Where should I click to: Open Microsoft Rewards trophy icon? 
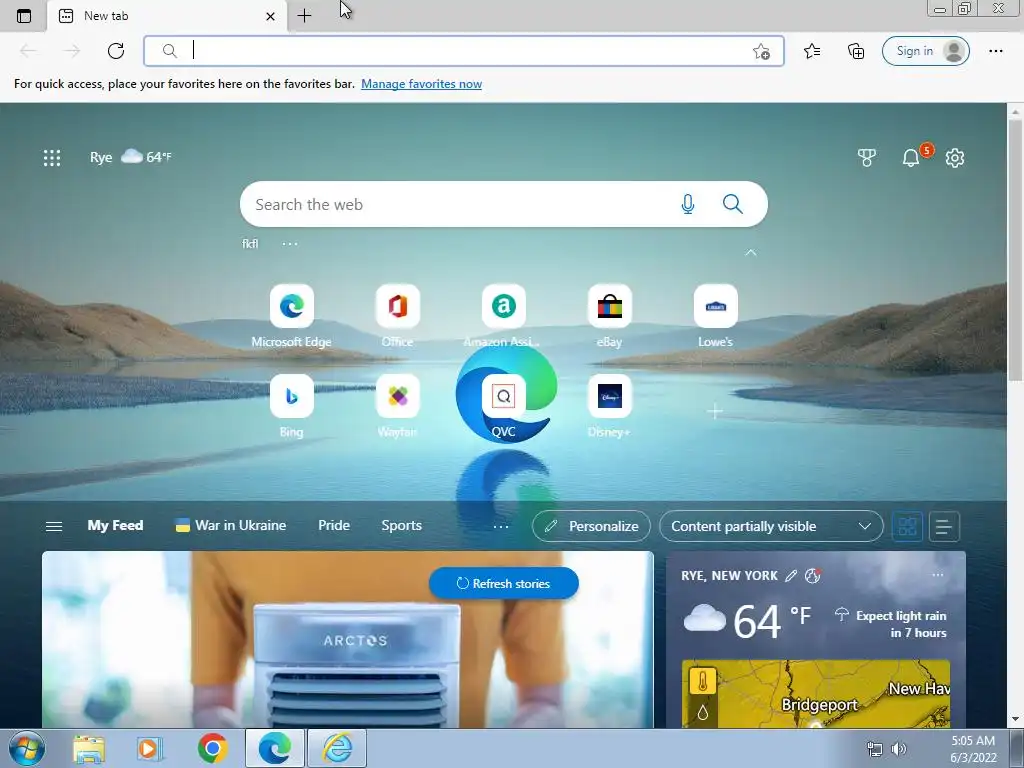point(867,157)
